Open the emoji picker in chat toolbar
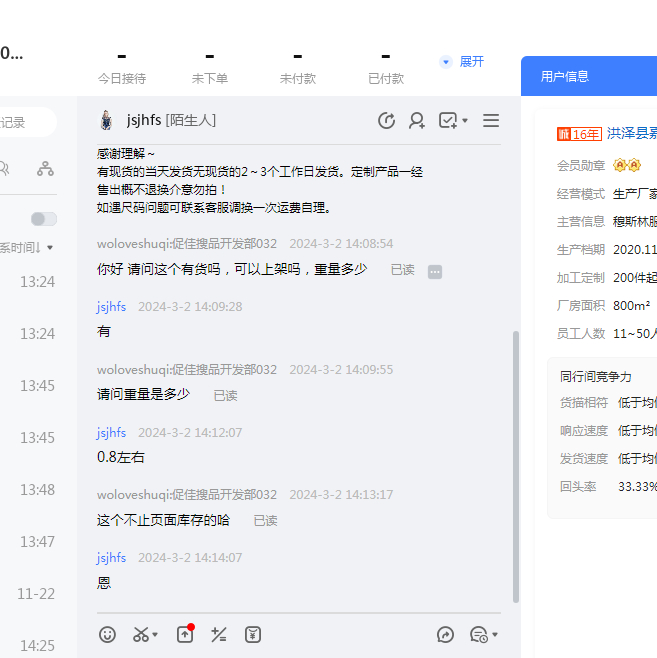This screenshot has width=657, height=658. pyautogui.click(x=108, y=634)
